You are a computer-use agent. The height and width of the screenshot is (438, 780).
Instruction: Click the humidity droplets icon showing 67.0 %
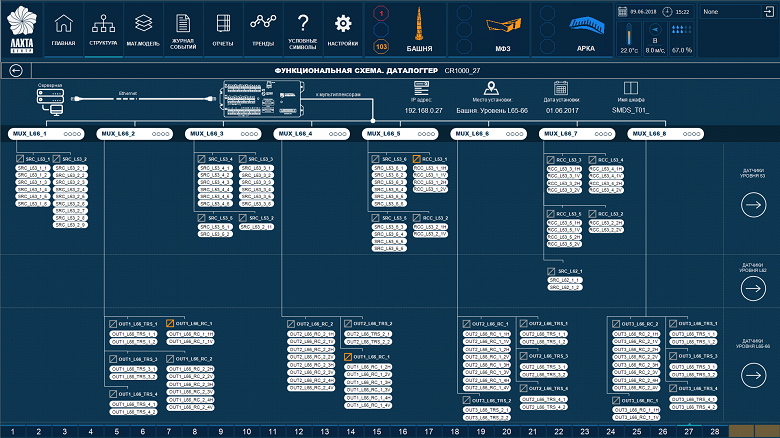point(682,30)
